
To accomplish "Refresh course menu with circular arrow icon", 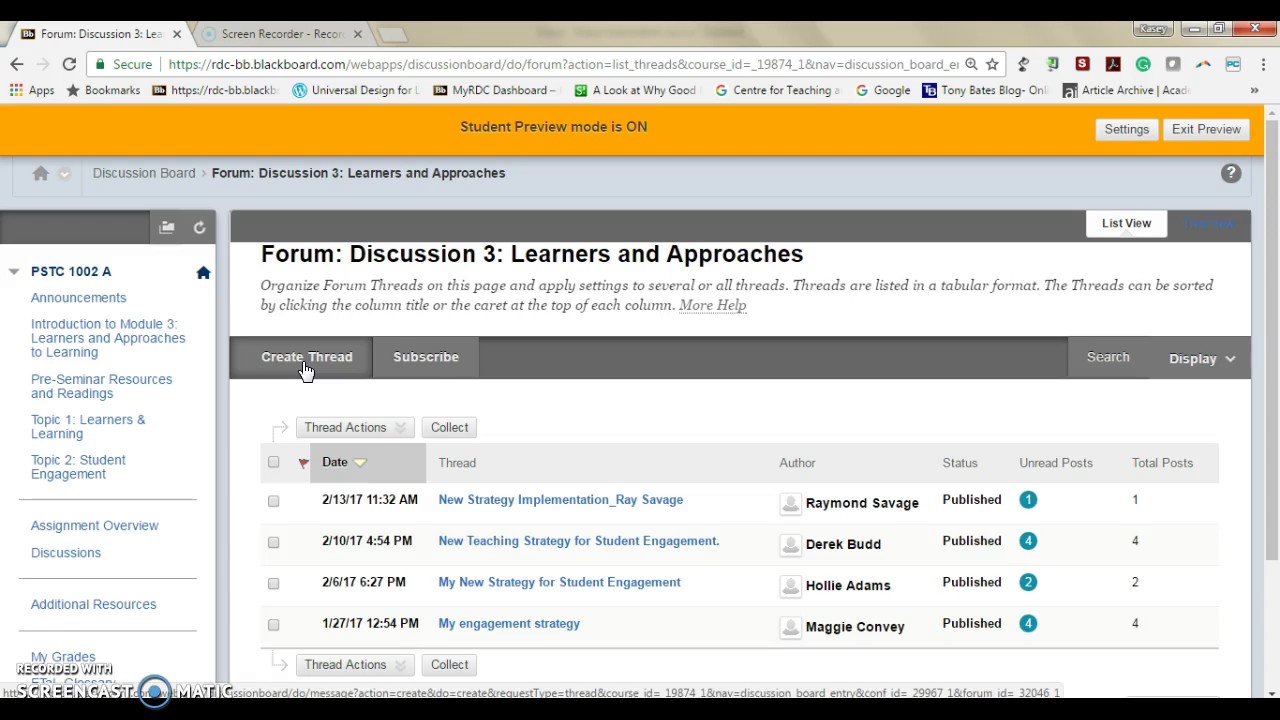I will (199, 228).
